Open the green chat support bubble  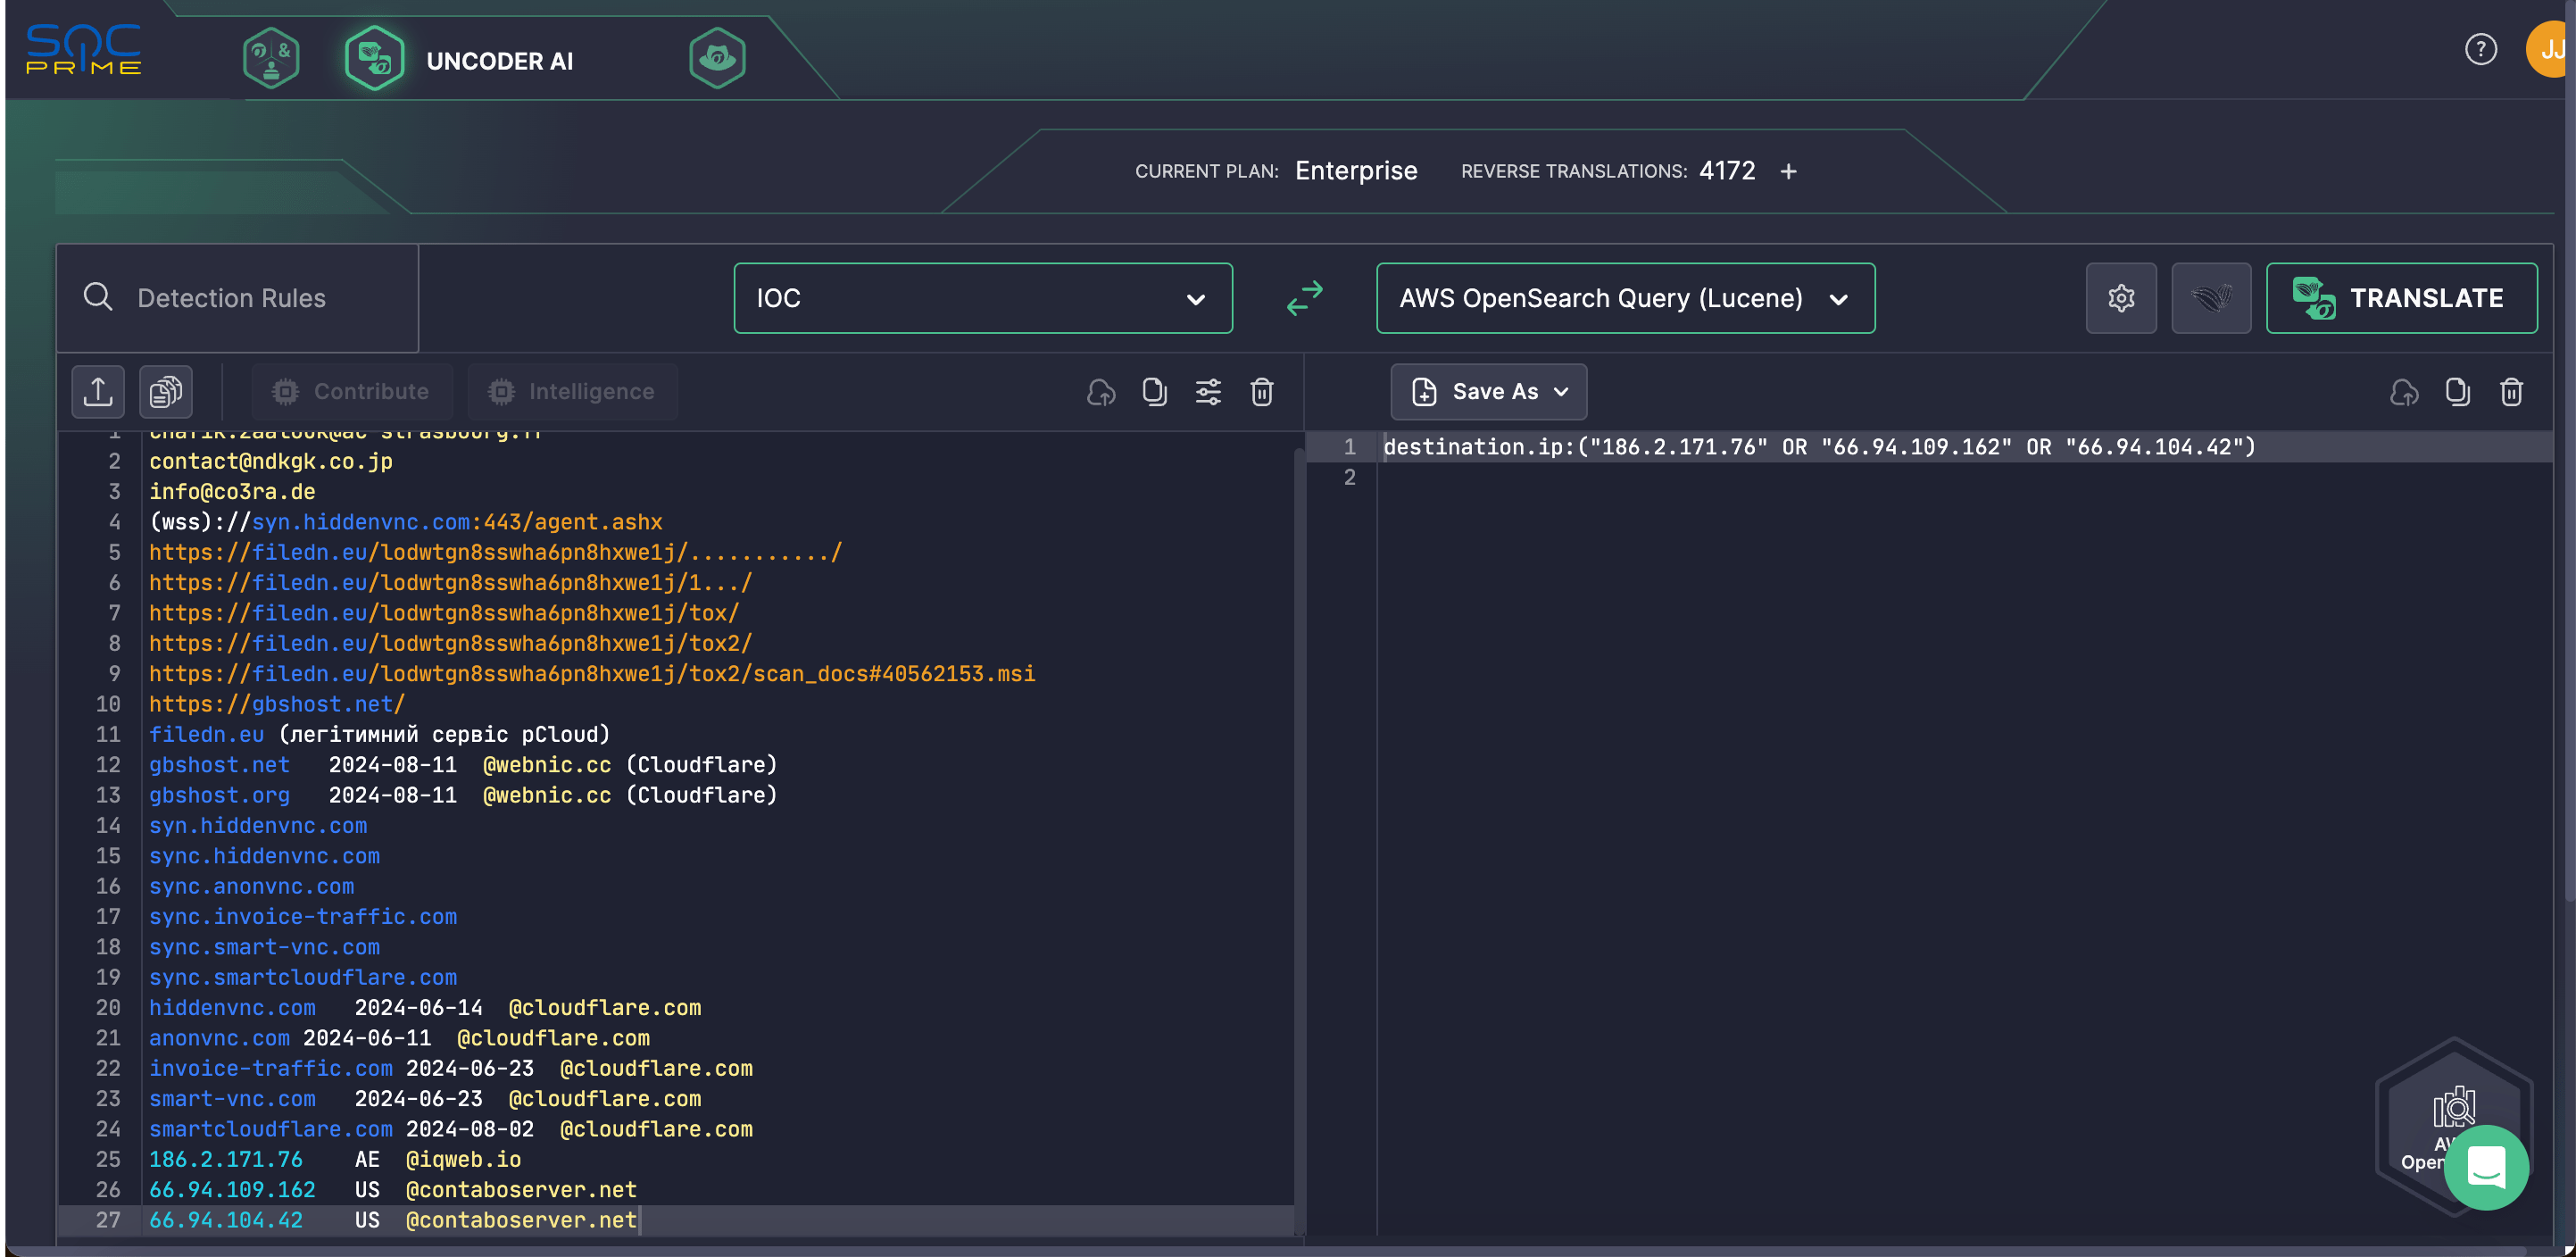tap(2485, 1167)
